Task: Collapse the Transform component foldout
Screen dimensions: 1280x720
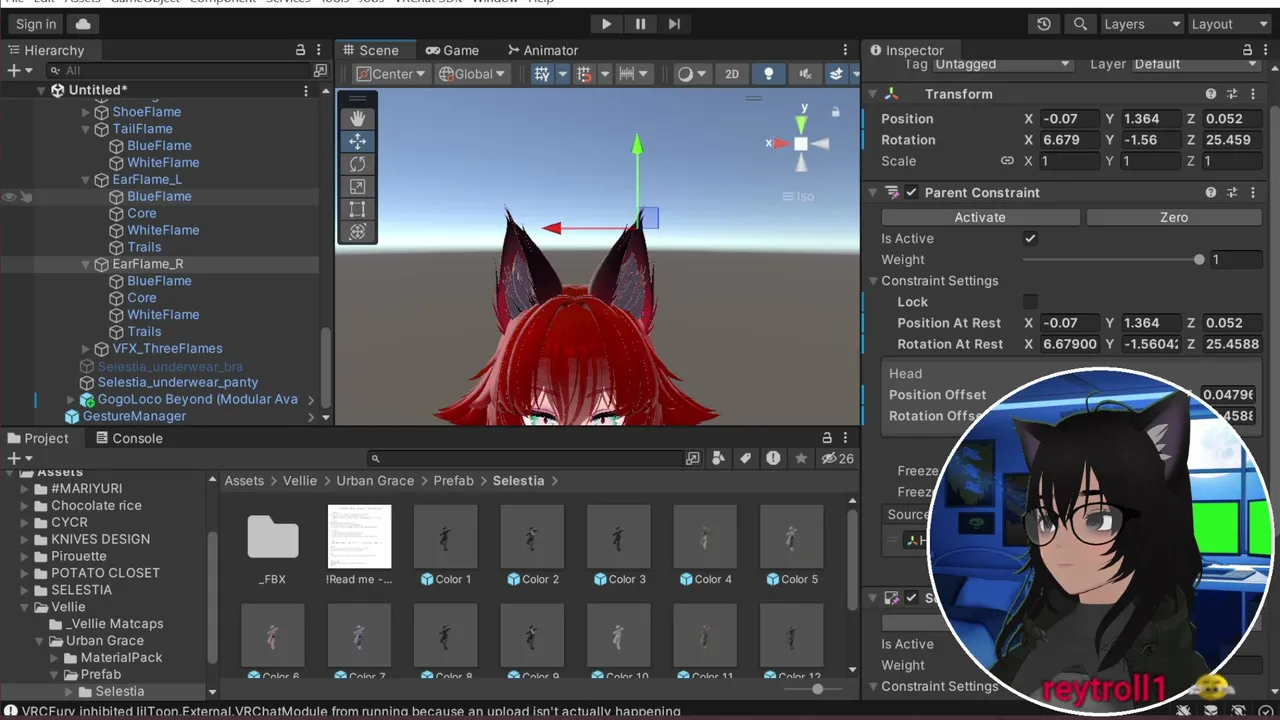Action: tap(872, 94)
